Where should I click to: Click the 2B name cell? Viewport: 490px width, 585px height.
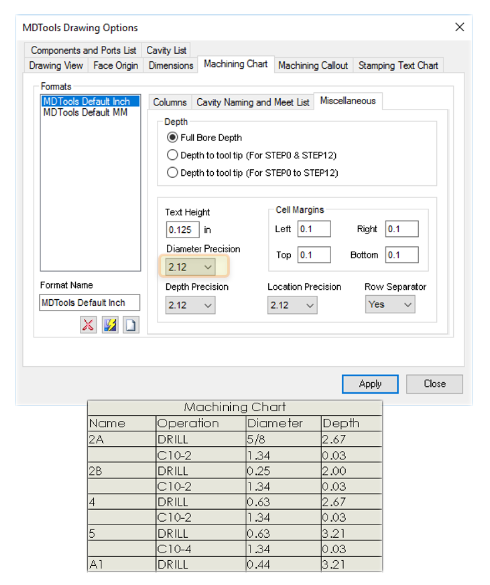click(x=122, y=471)
